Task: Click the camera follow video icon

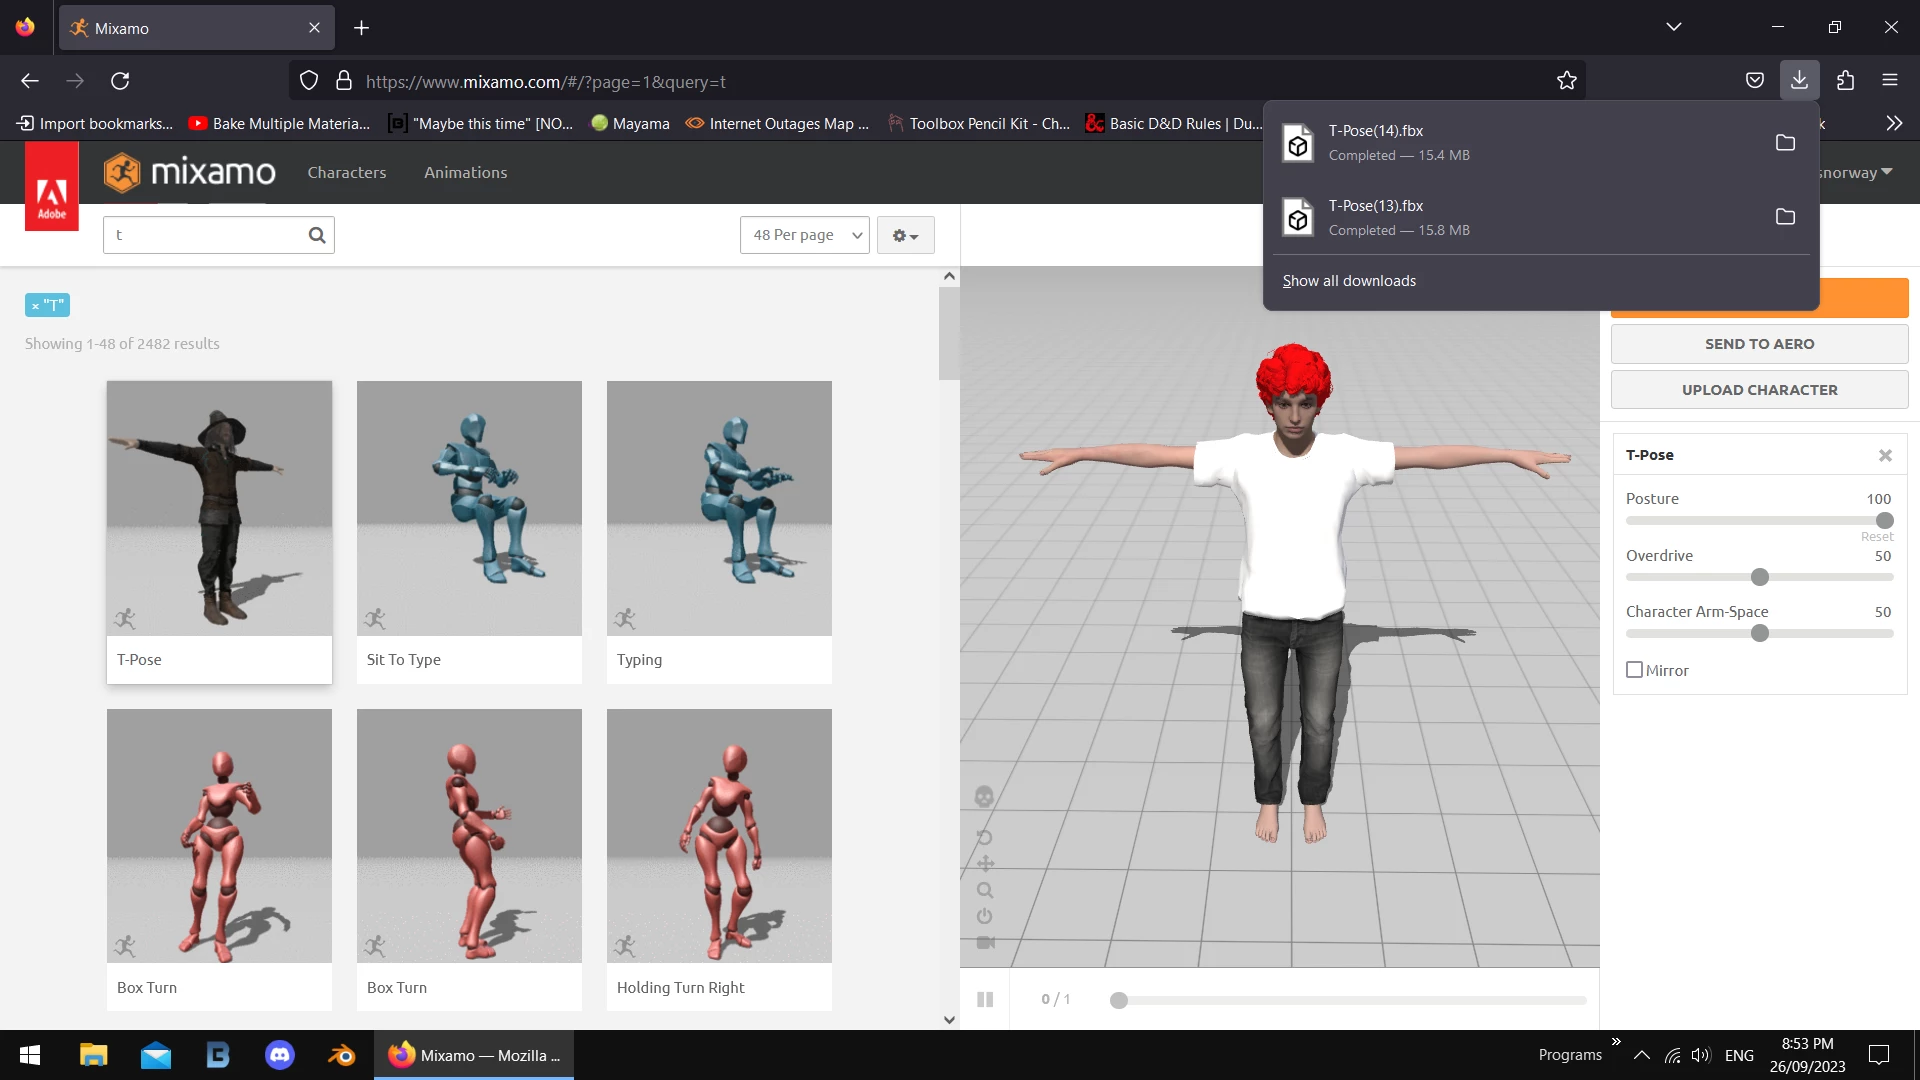Action: 985,942
